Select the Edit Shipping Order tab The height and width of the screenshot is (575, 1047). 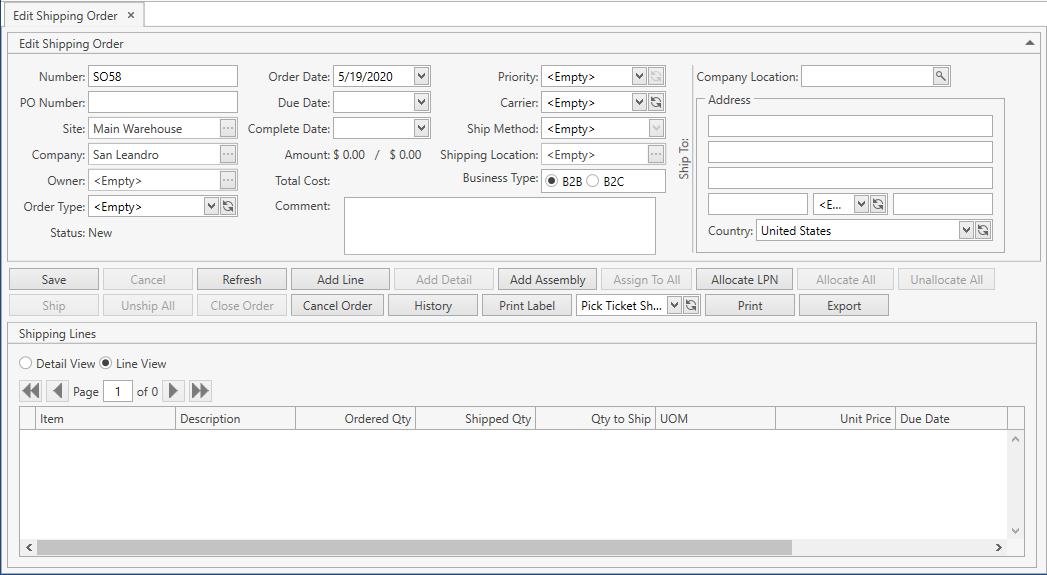pyautogui.click(x=65, y=16)
